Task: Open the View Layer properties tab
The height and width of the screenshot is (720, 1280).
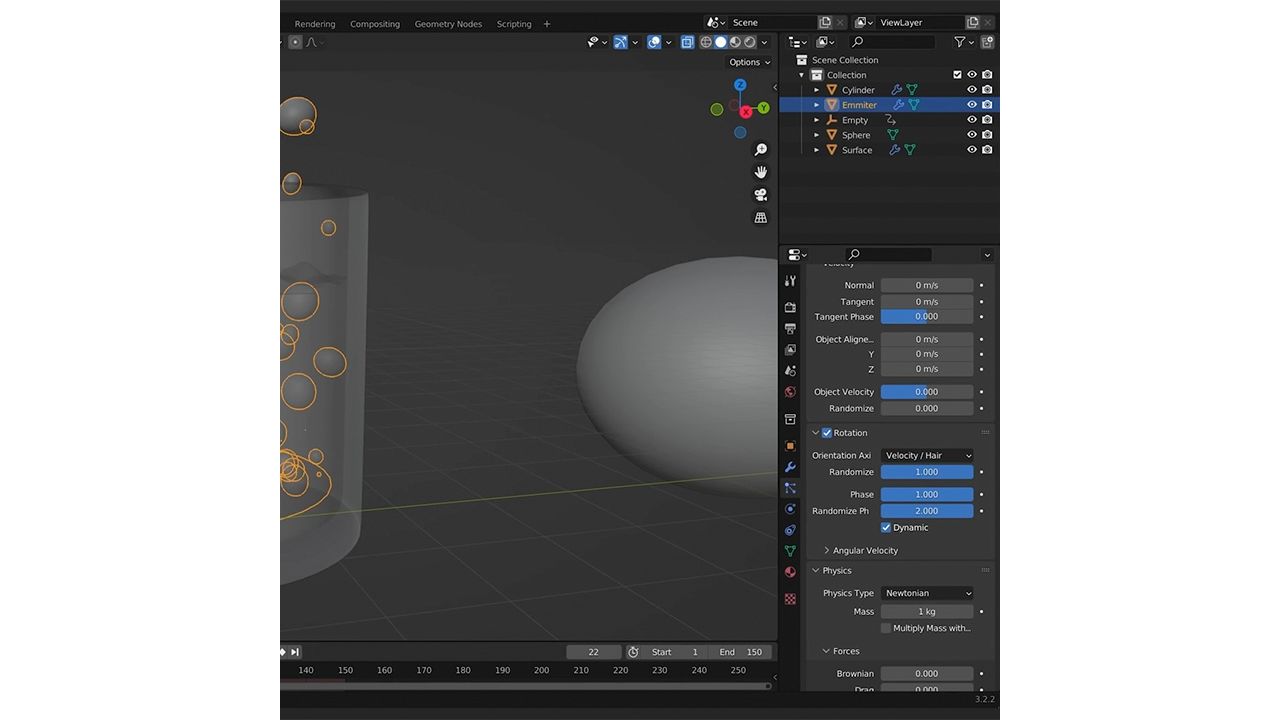Action: (790, 349)
